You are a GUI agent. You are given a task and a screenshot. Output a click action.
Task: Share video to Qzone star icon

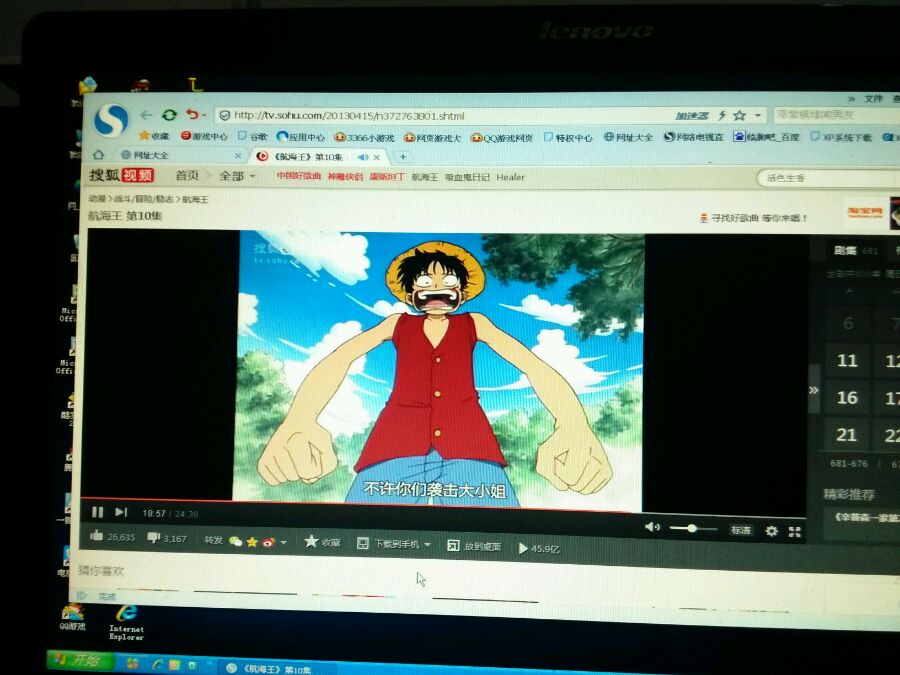tap(252, 541)
